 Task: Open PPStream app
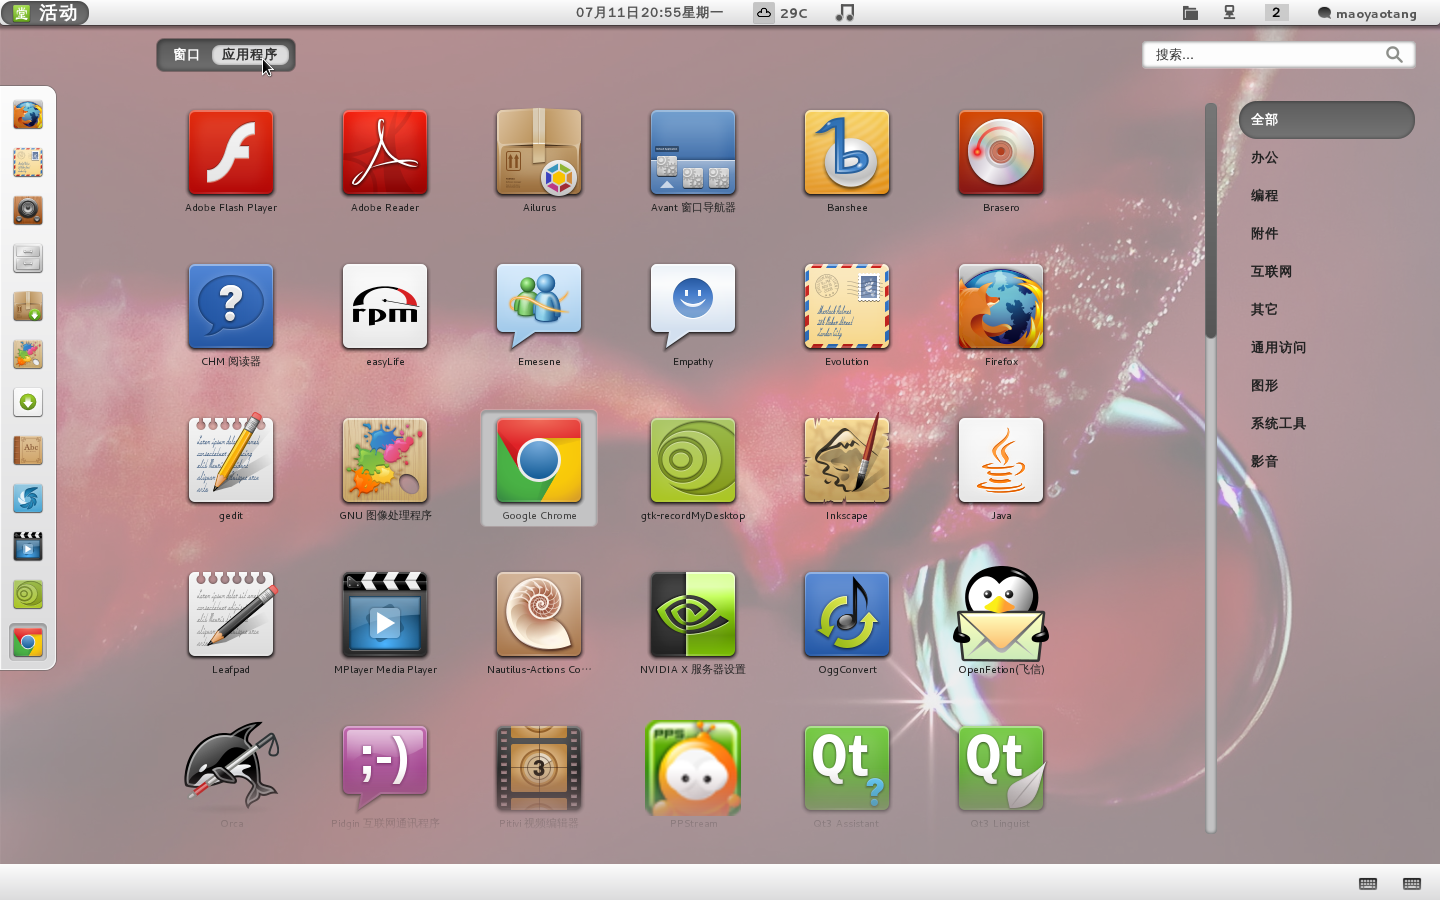[x=693, y=769]
